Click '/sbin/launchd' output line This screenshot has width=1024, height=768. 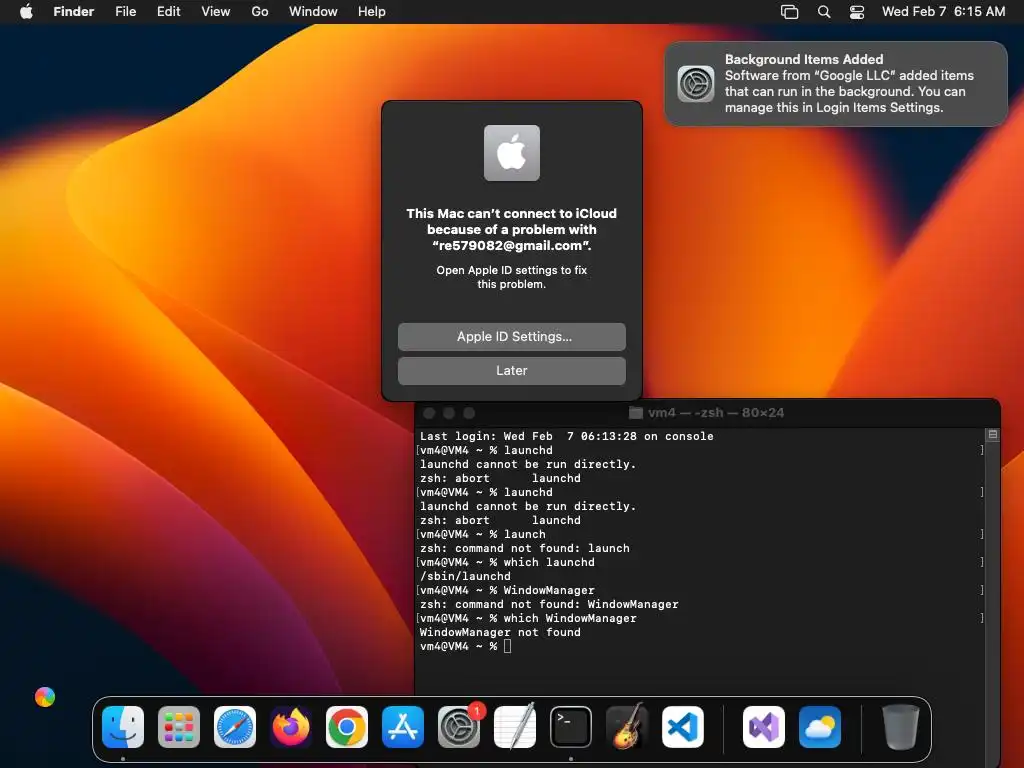click(465, 576)
